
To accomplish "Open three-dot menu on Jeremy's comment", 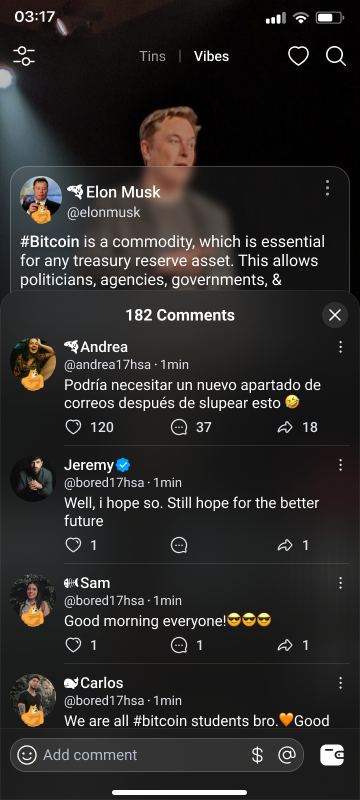I will click(x=340, y=465).
